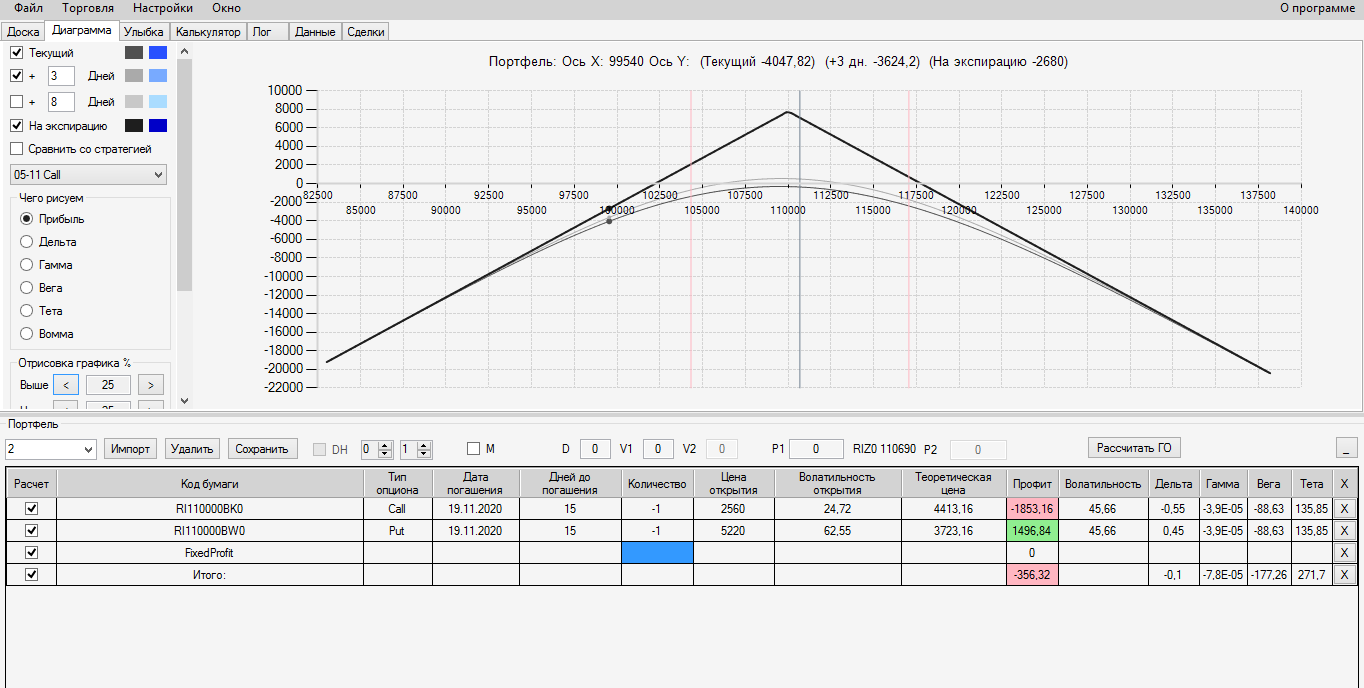Screen dimensions: 1364x688
Task: Switch to the Доска tab
Action: pyautogui.click(x=23, y=32)
